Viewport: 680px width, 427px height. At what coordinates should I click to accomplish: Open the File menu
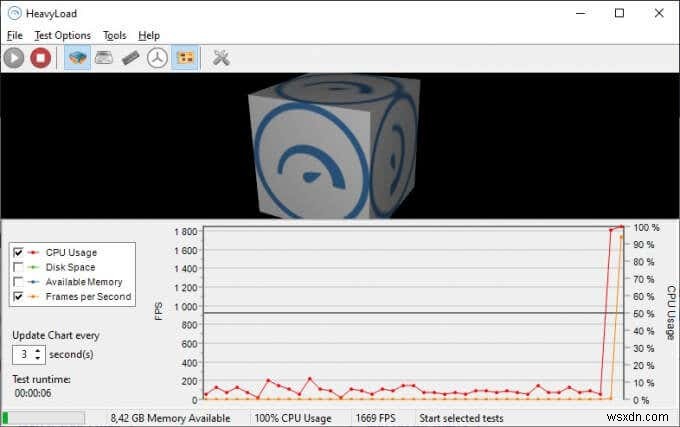(x=15, y=36)
